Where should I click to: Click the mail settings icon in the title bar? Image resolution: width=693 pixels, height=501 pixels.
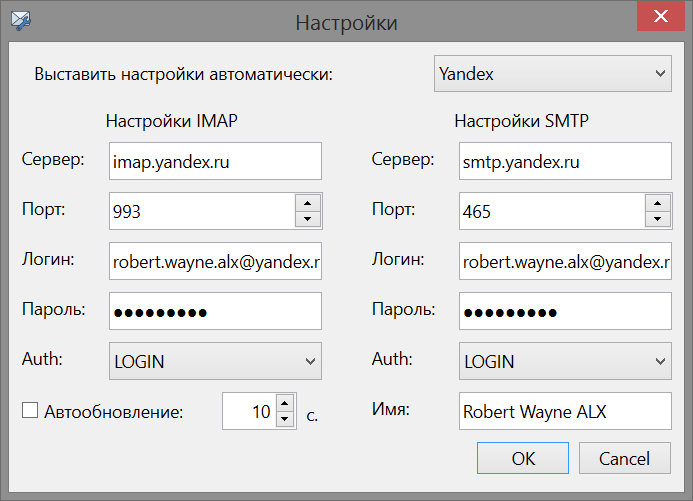(x=21, y=20)
